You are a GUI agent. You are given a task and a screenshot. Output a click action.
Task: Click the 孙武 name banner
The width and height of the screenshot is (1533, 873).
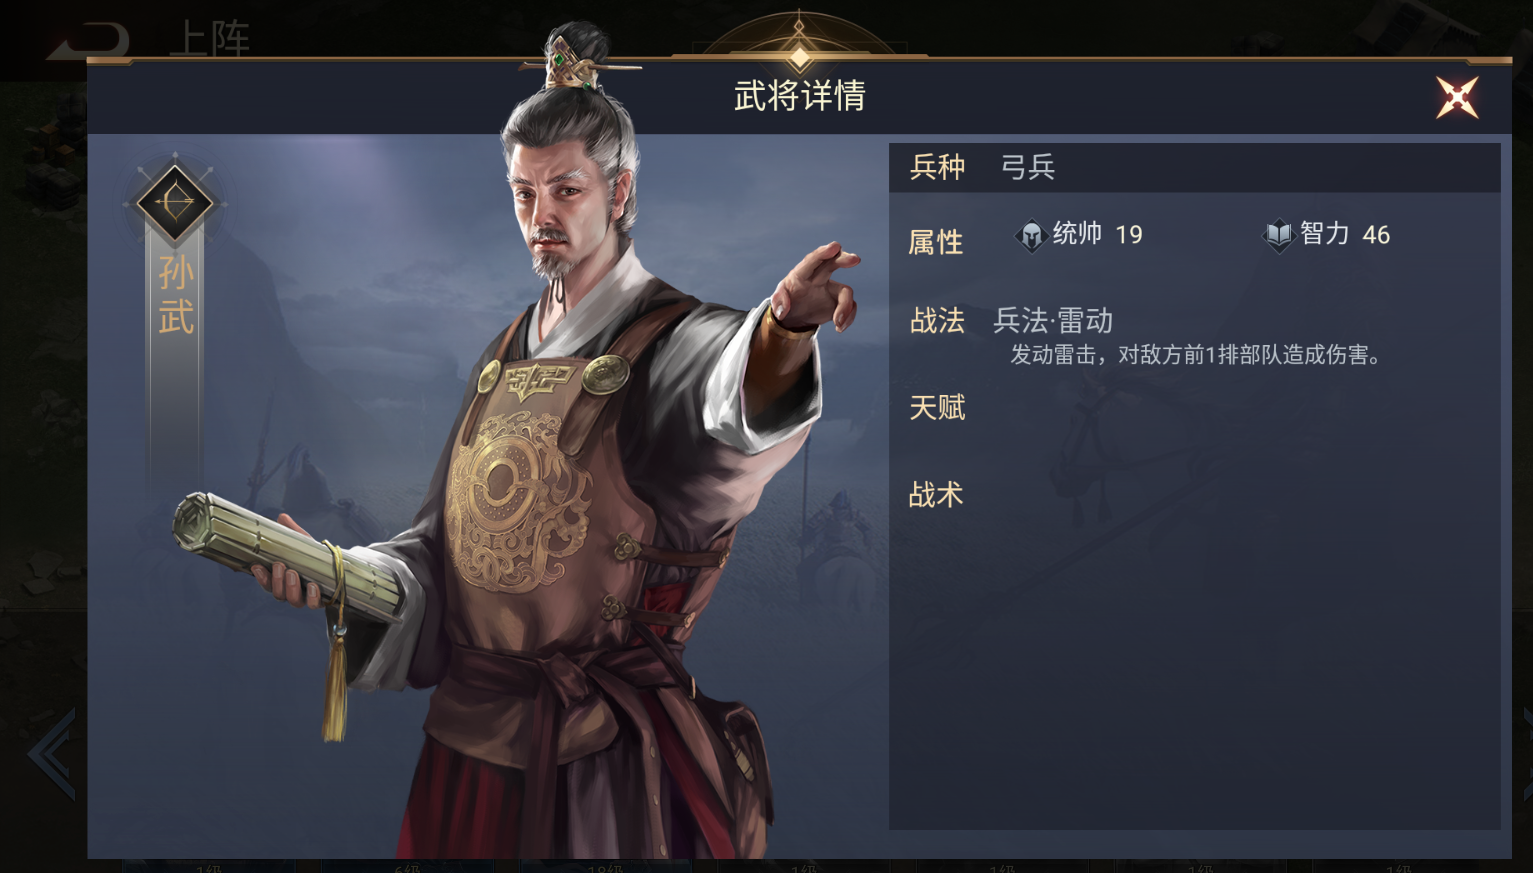pyautogui.click(x=176, y=295)
